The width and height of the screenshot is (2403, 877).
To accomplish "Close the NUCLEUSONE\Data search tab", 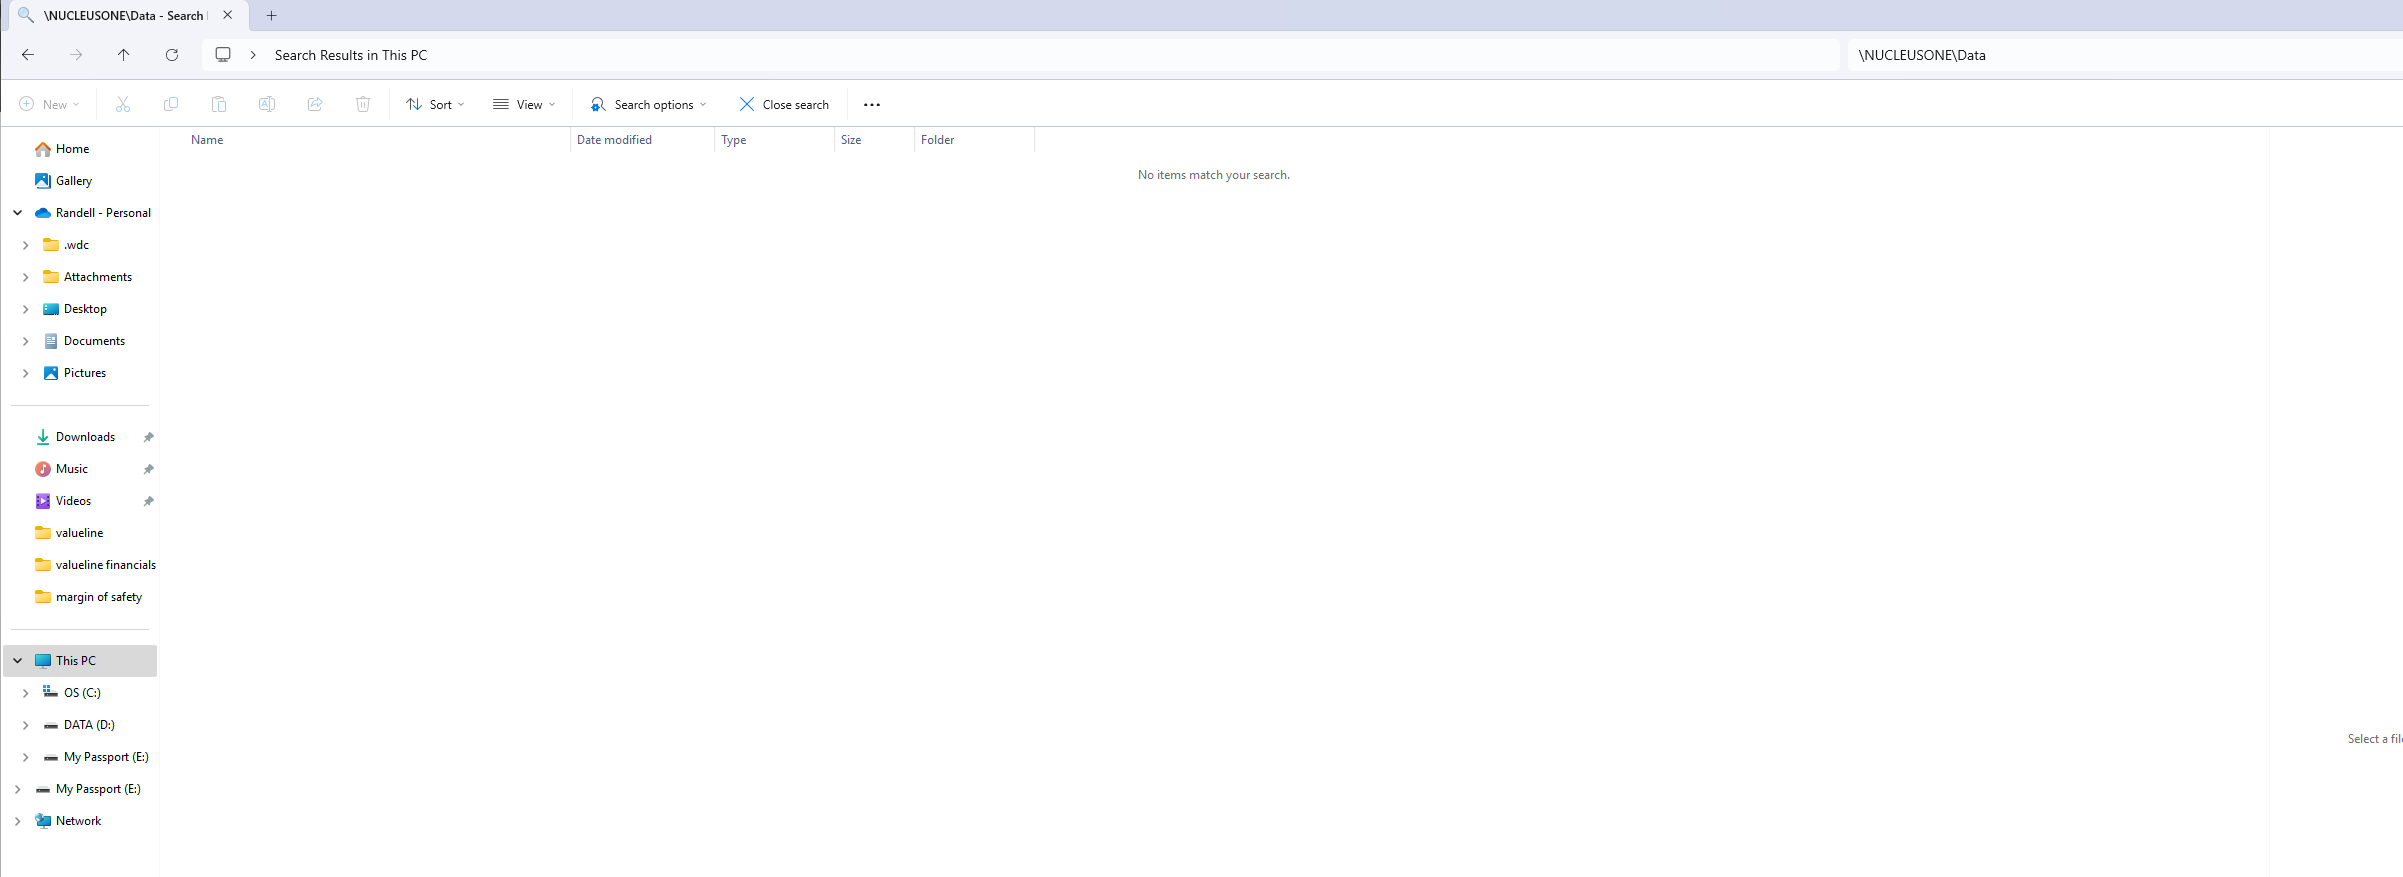I will (x=228, y=15).
